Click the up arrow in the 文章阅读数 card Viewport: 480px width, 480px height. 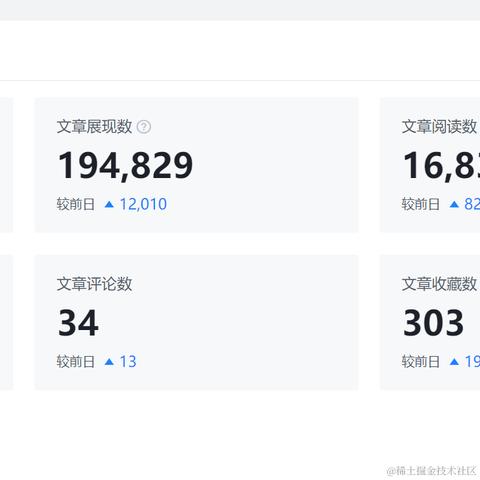(x=454, y=204)
